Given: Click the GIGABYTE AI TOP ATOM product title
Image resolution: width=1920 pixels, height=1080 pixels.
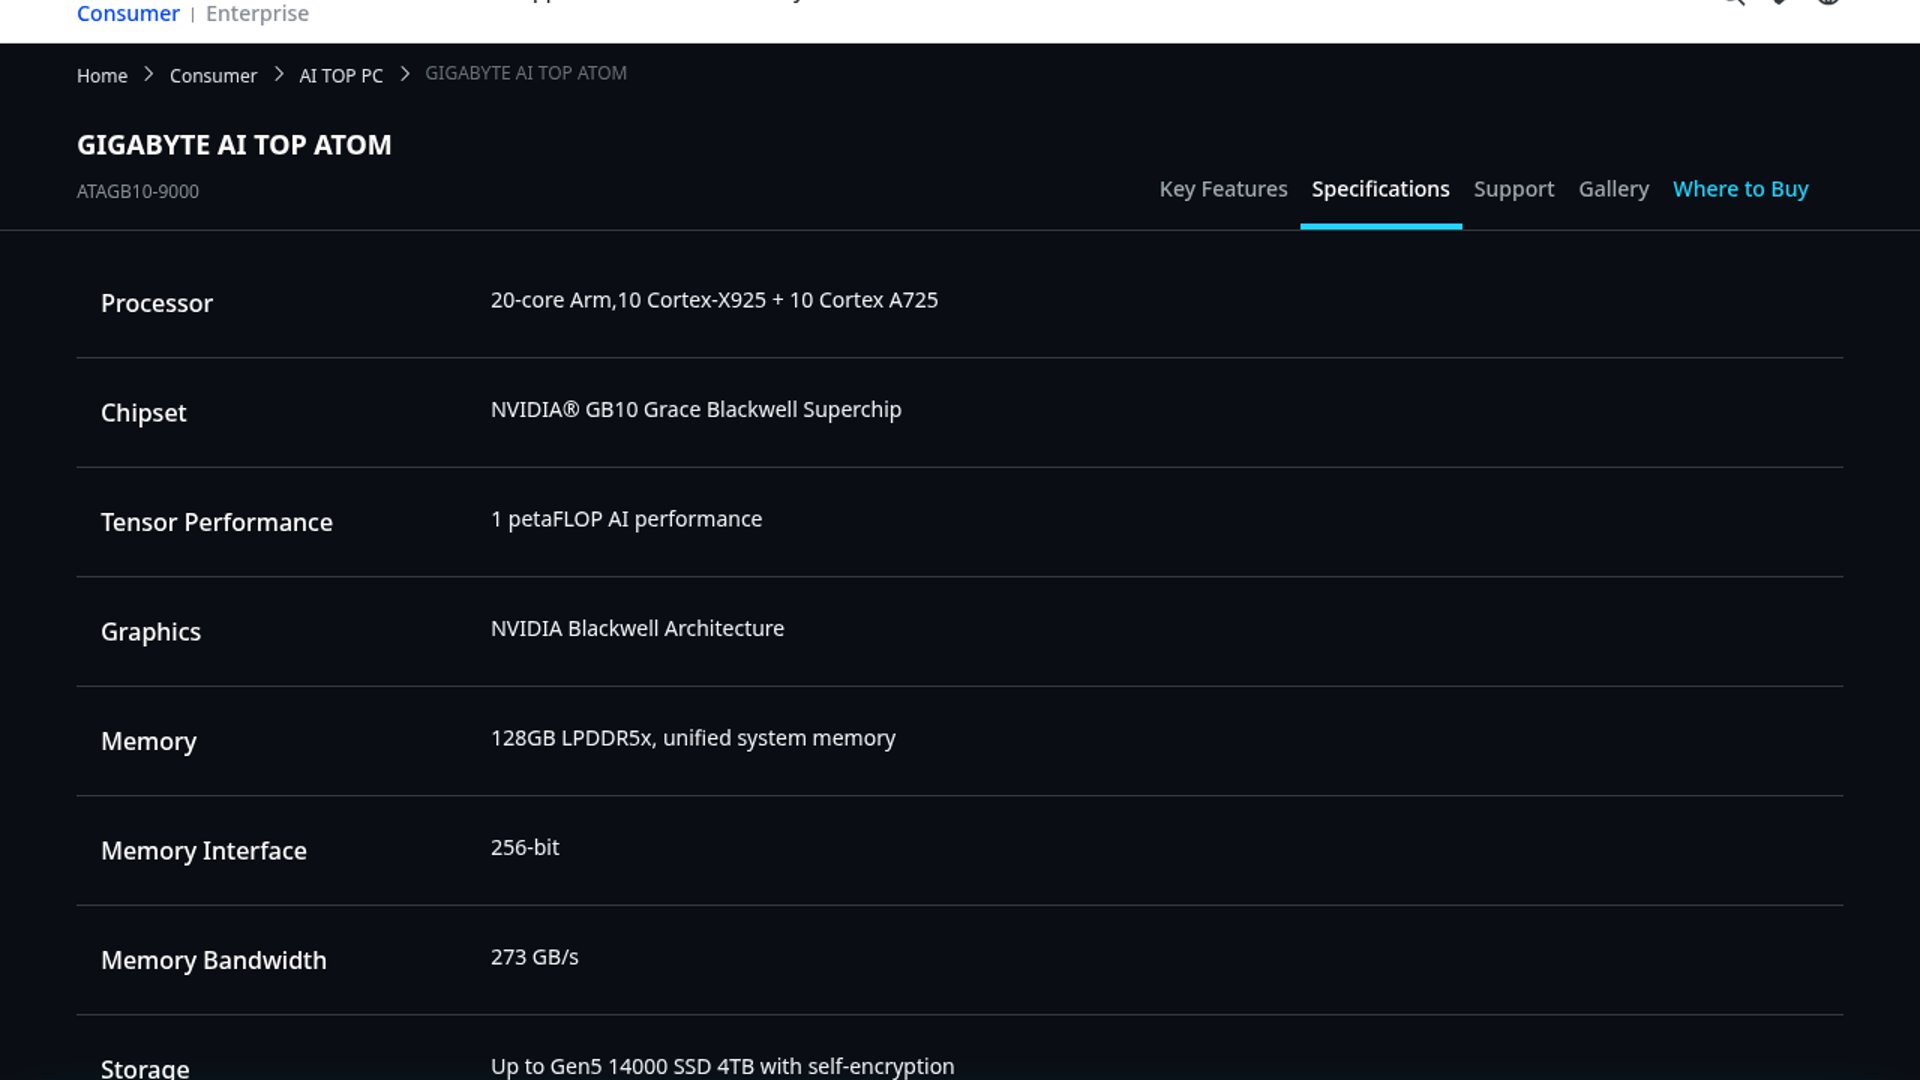Looking at the screenshot, I should [x=234, y=145].
